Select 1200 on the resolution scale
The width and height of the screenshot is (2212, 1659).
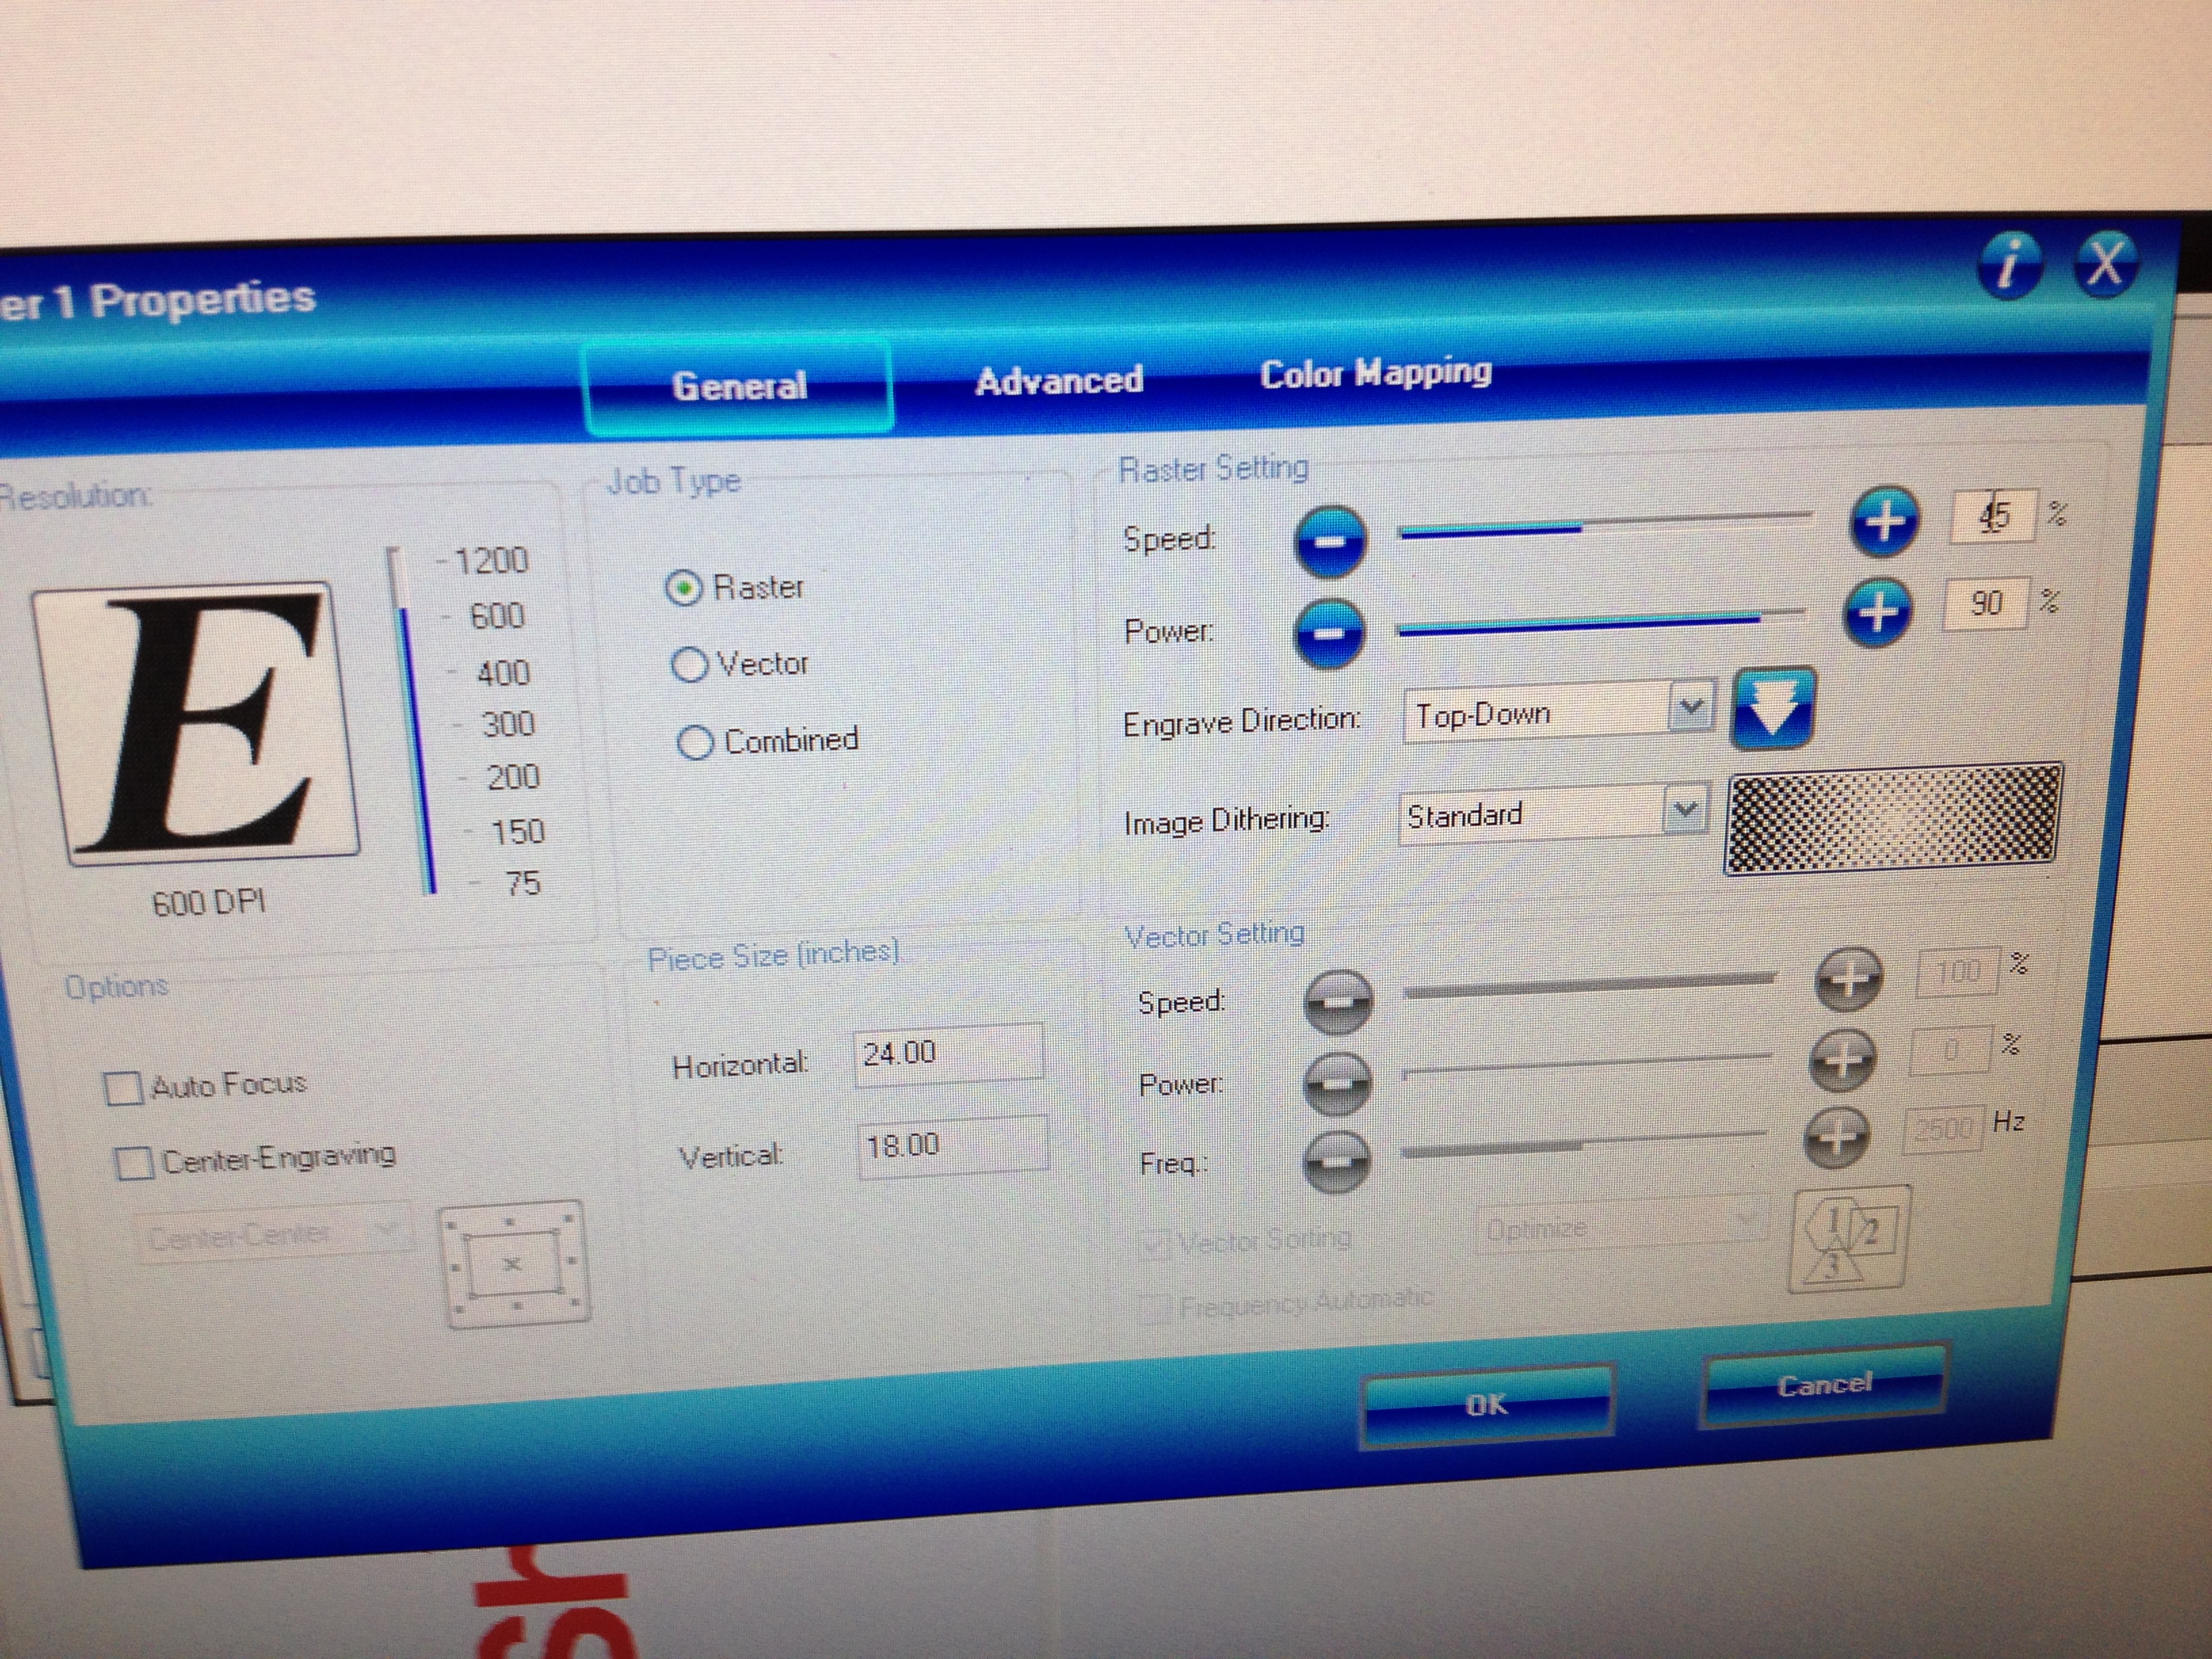(x=490, y=560)
